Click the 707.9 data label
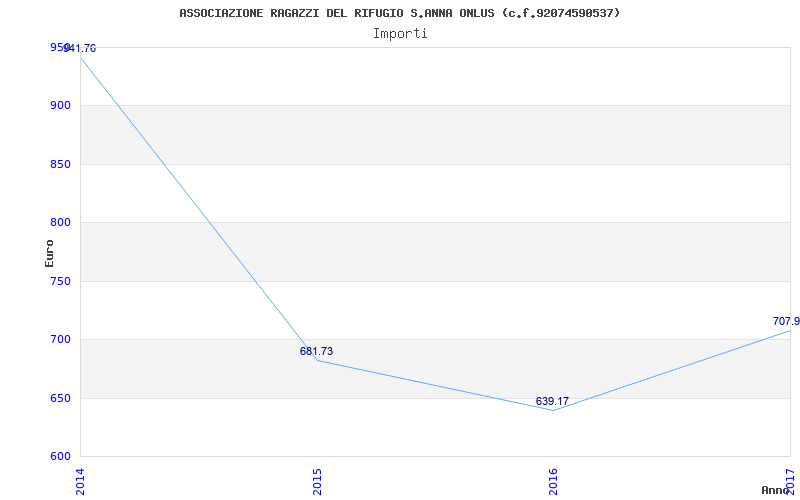800x500 pixels. 786,321
